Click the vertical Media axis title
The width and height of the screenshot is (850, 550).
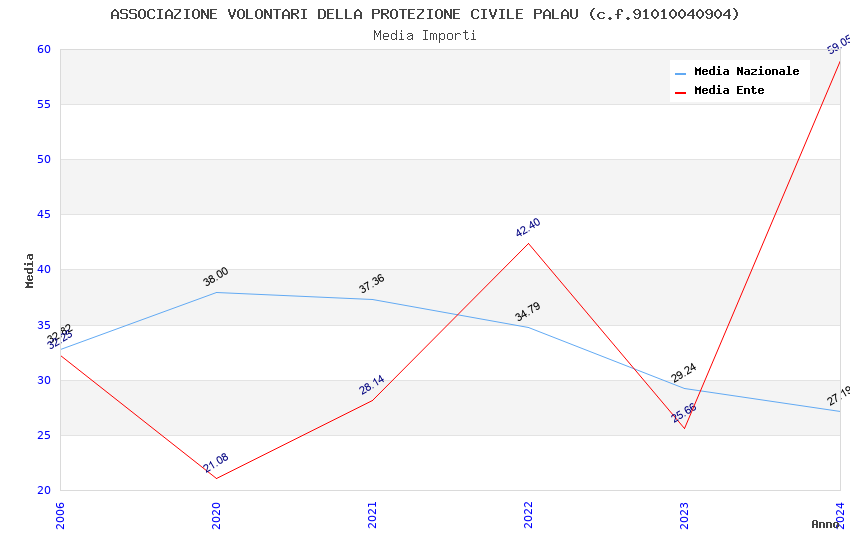pos(30,270)
